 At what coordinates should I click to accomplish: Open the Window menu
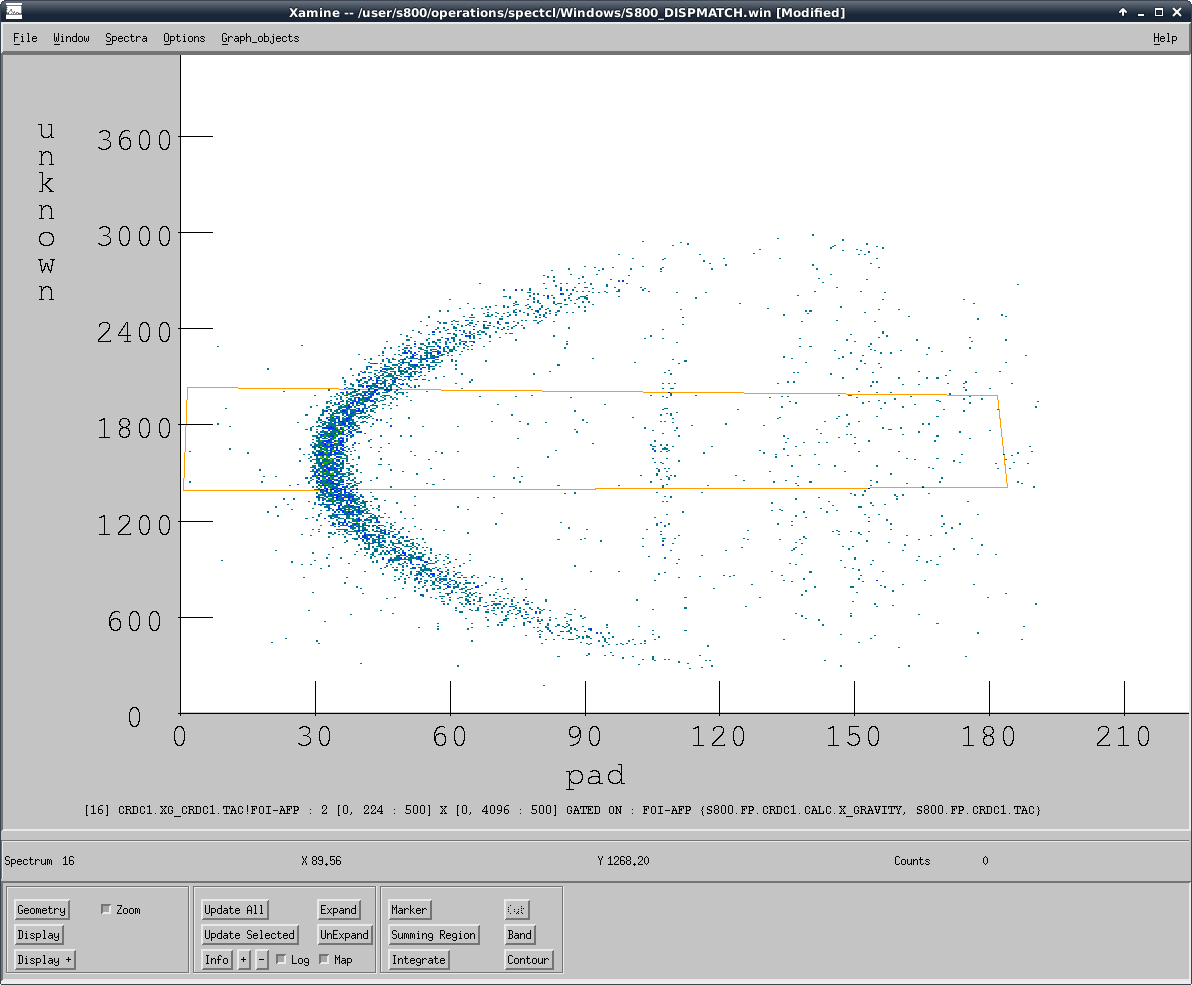(71, 38)
